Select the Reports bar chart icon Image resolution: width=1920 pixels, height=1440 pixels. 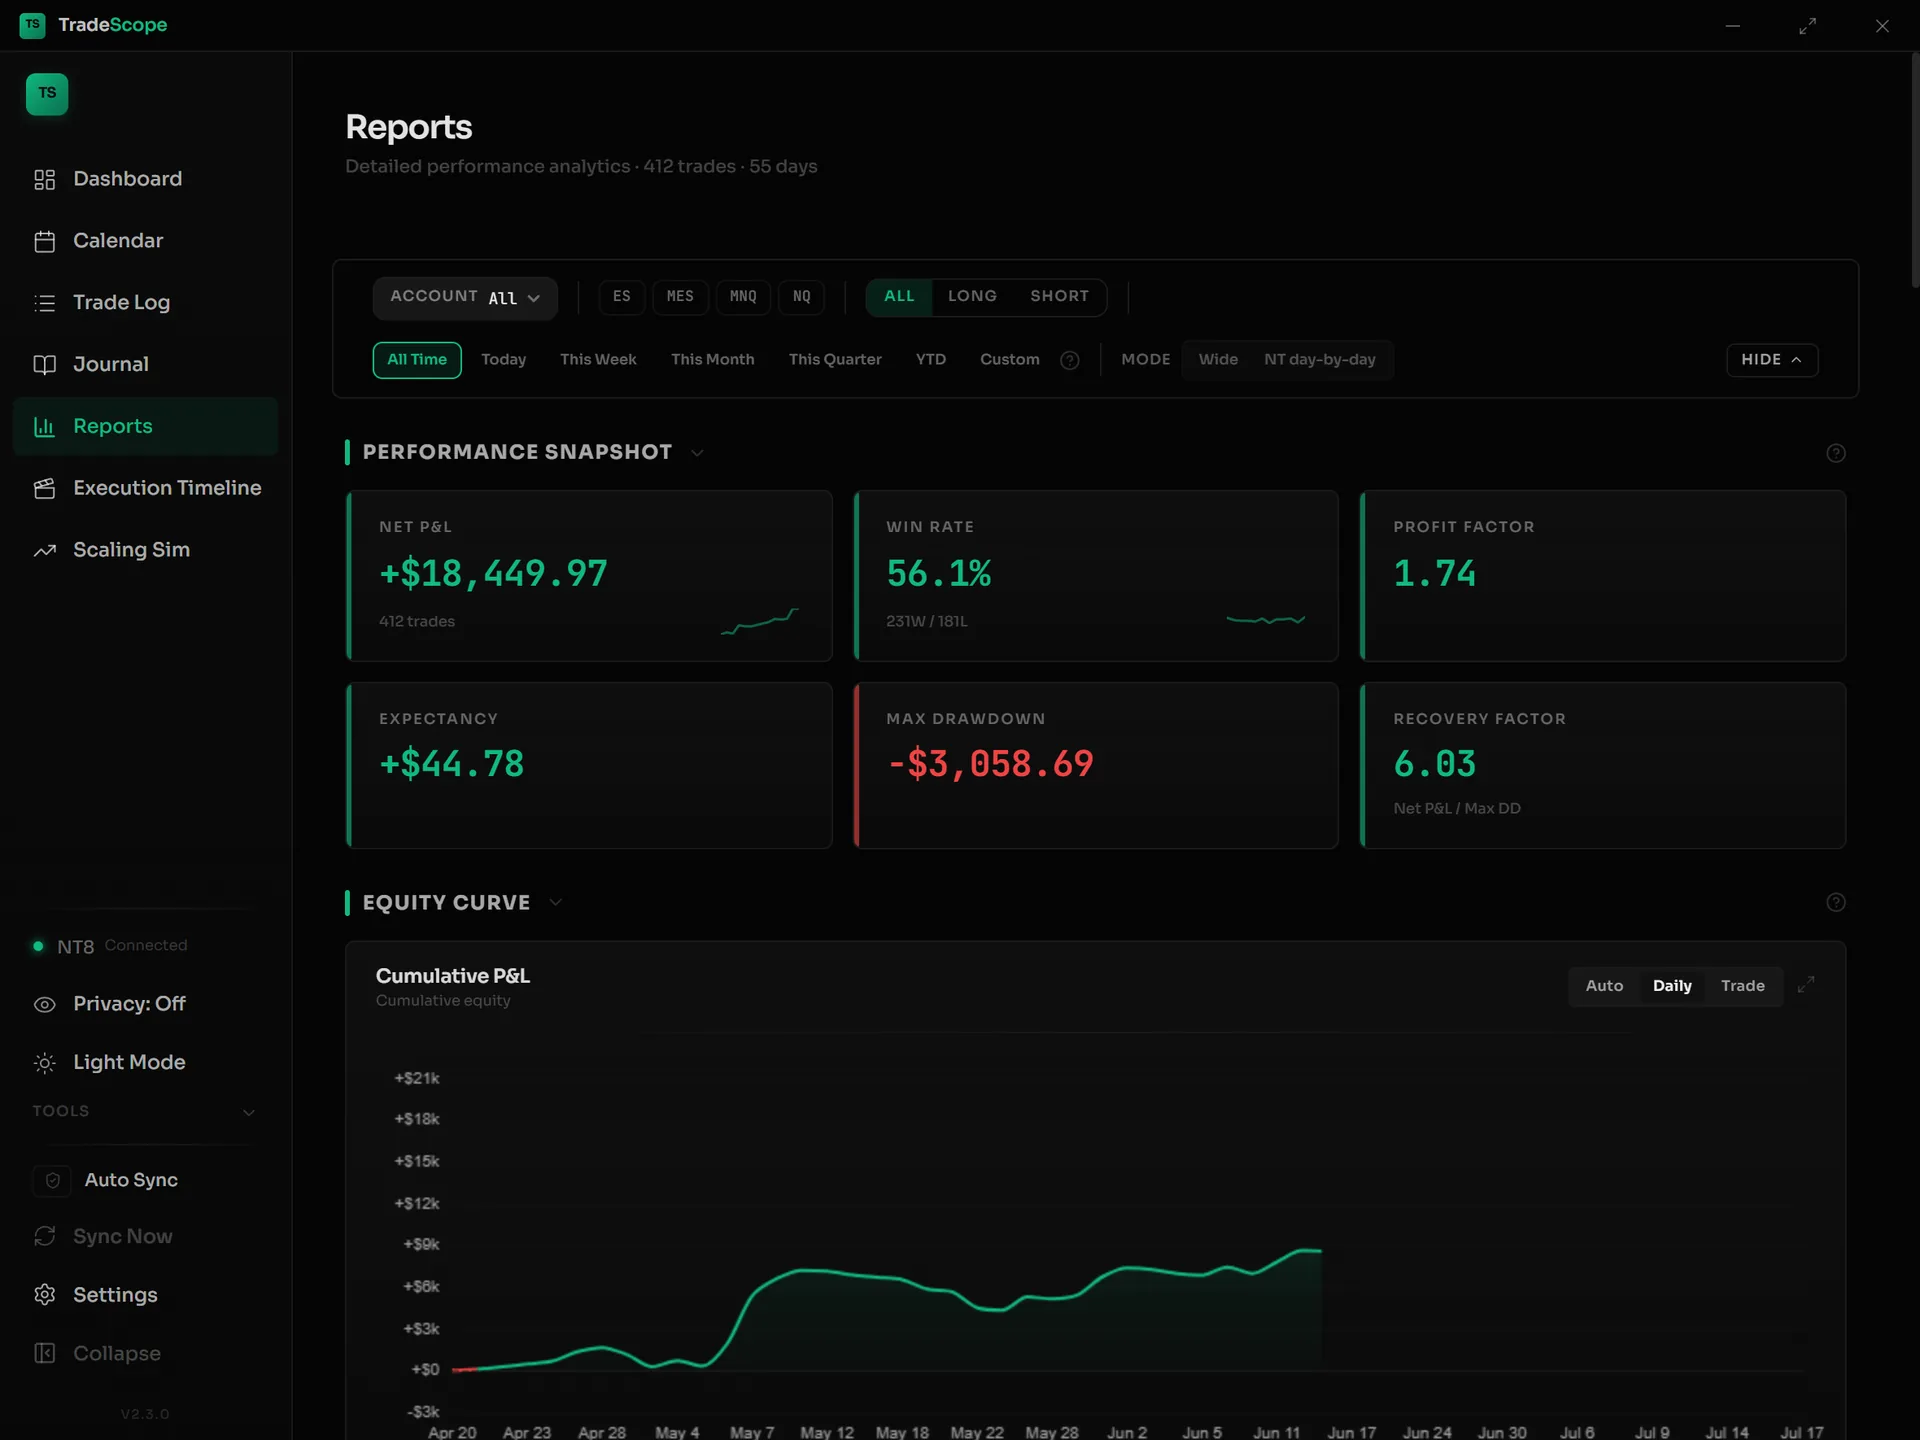44,427
